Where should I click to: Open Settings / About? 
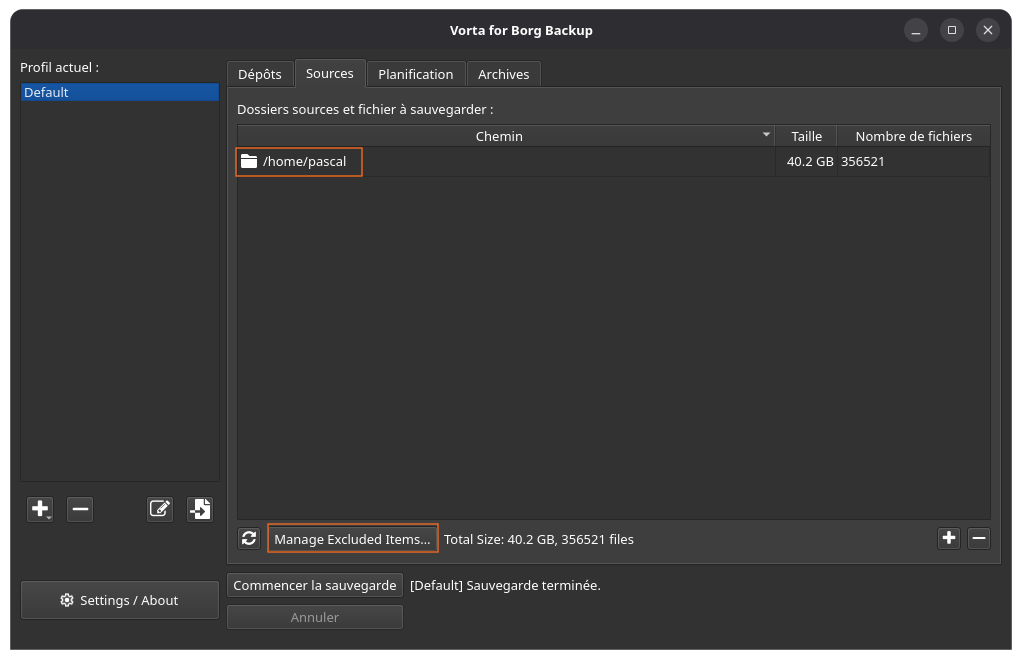tap(120, 600)
